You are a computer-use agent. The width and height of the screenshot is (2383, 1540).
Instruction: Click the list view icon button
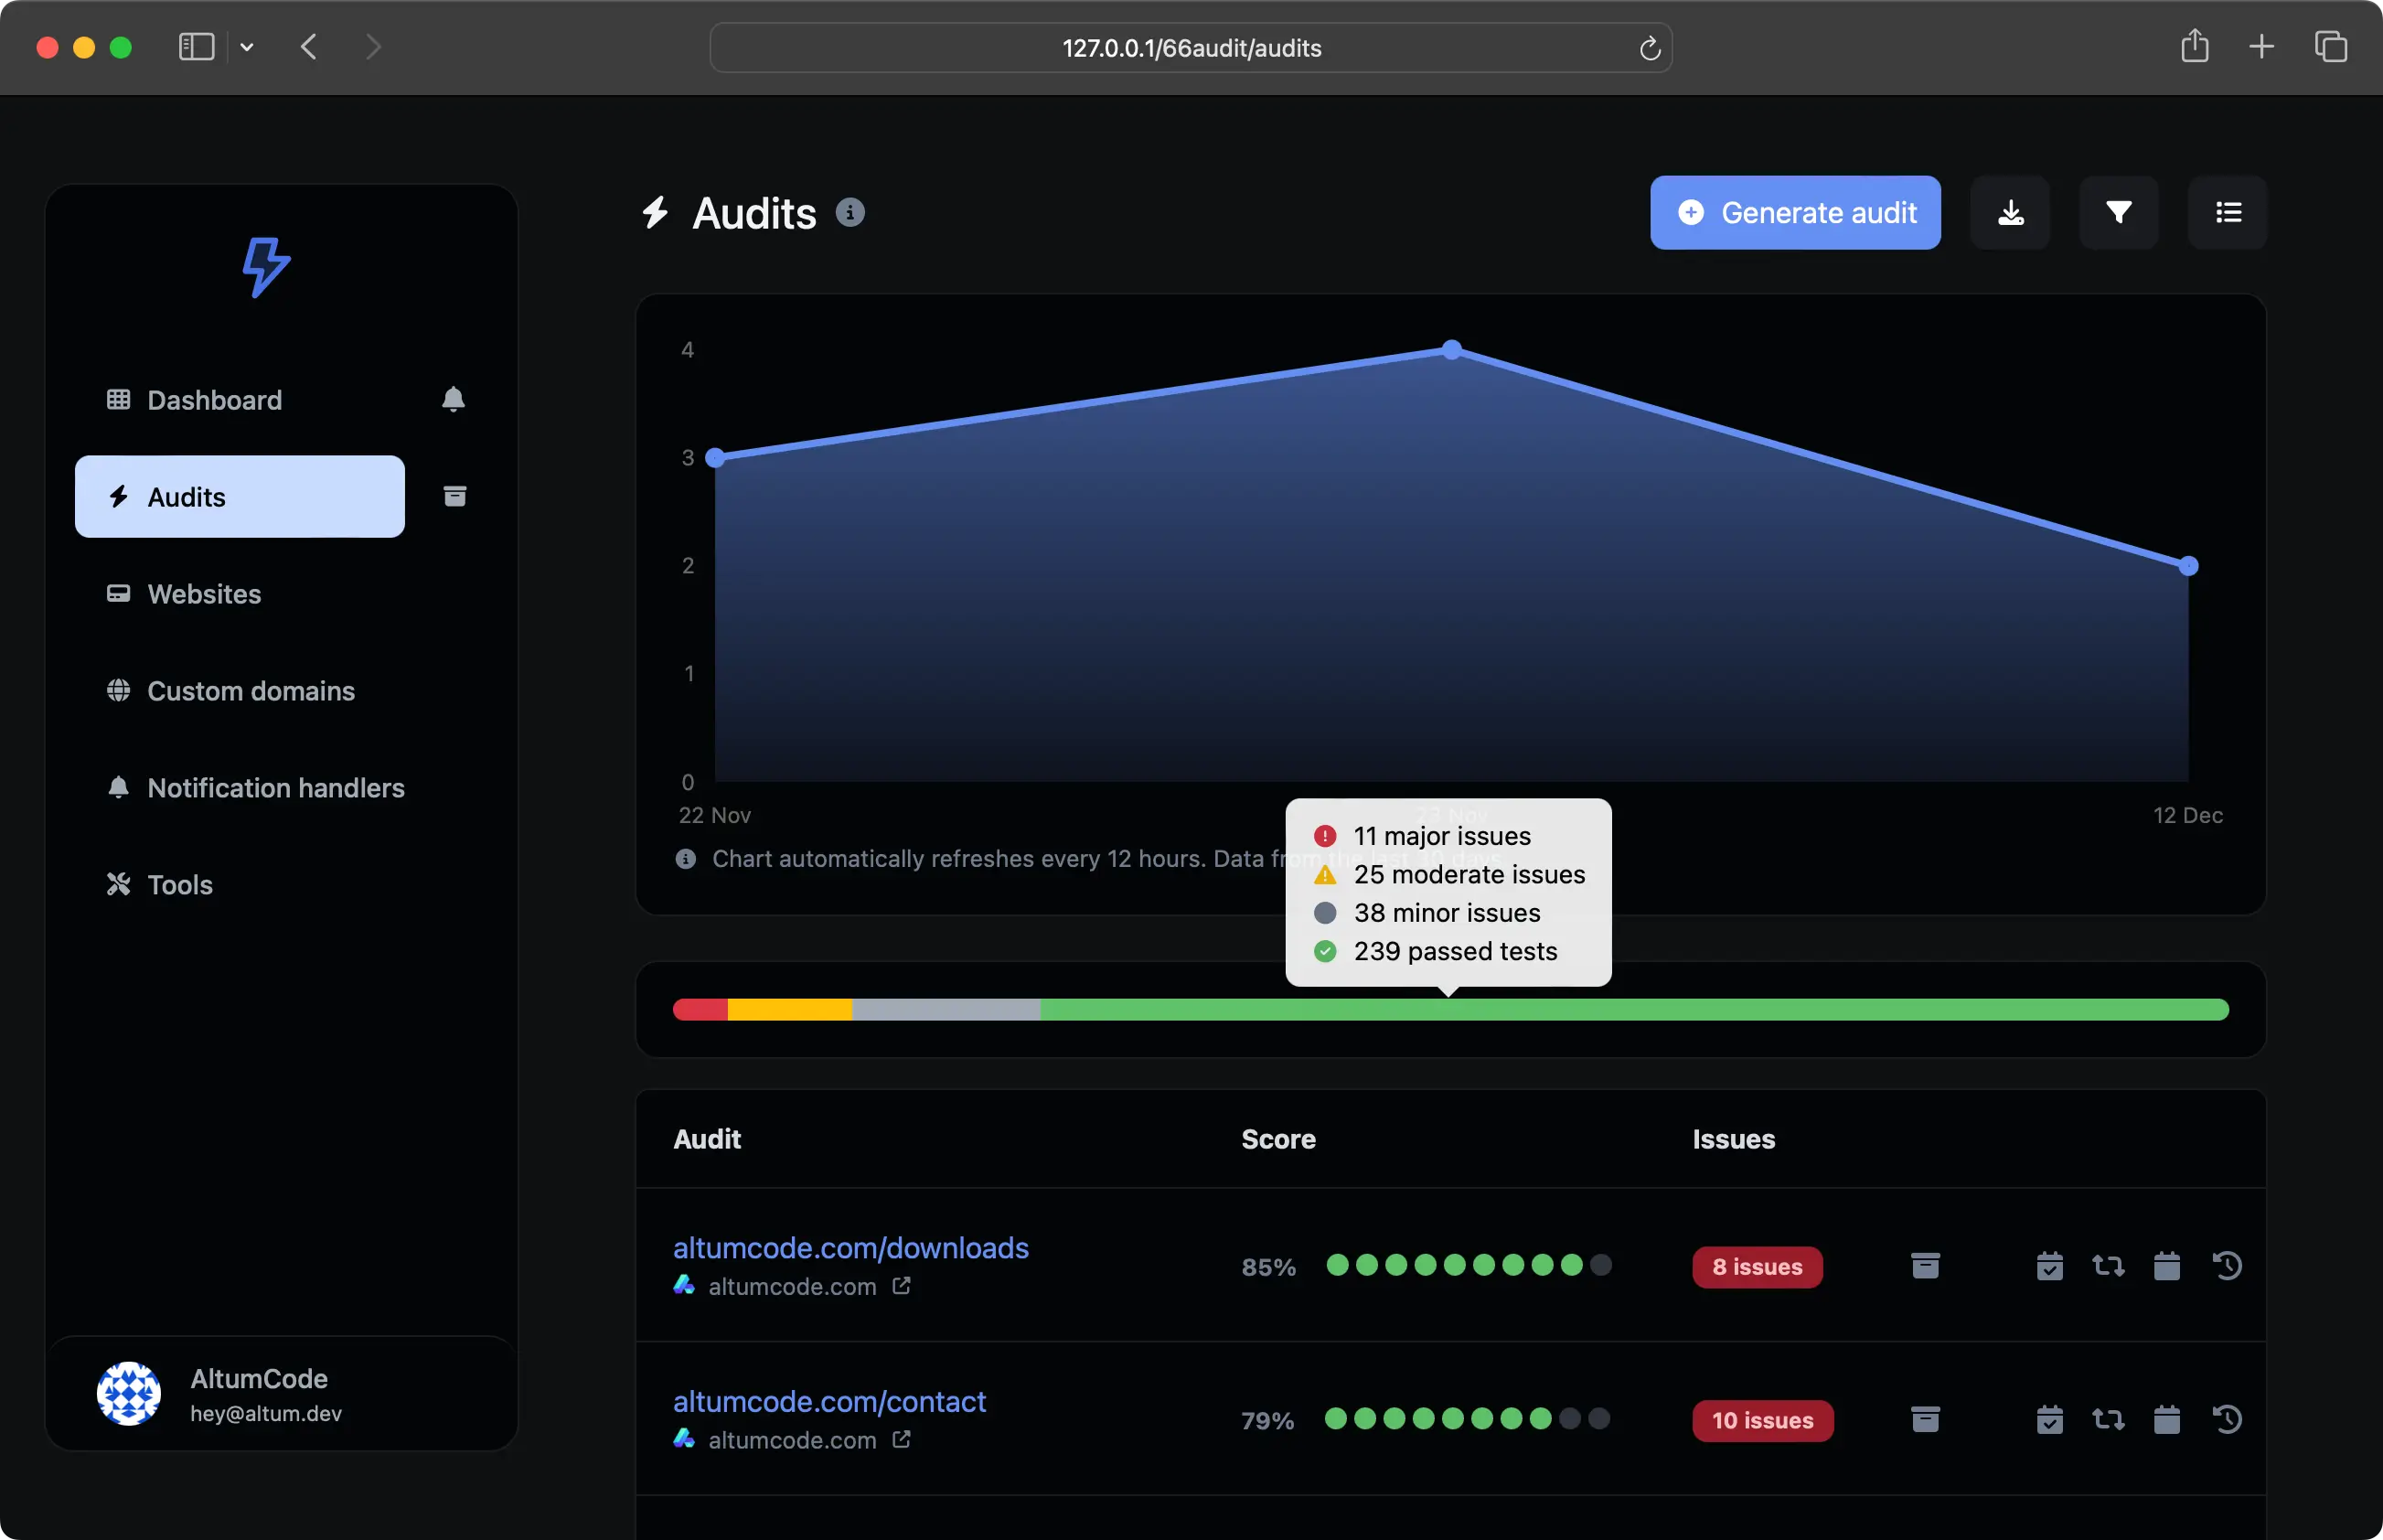pos(2227,213)
